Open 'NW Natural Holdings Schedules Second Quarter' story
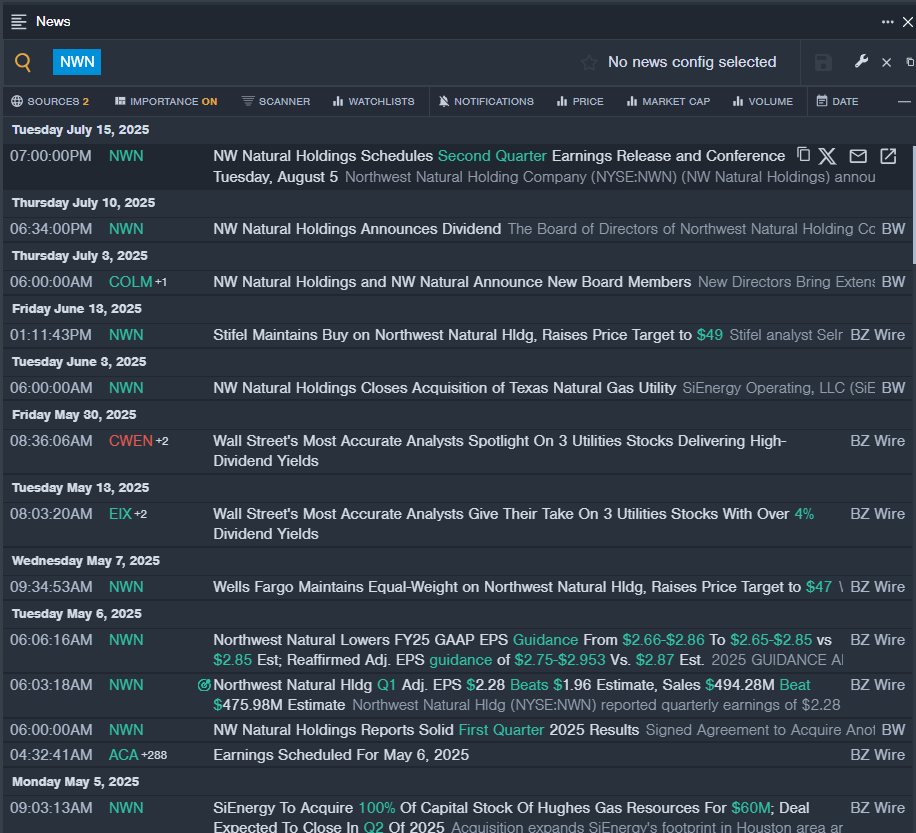The width and height of the screenshot is (916, 833). coord(499,166)
